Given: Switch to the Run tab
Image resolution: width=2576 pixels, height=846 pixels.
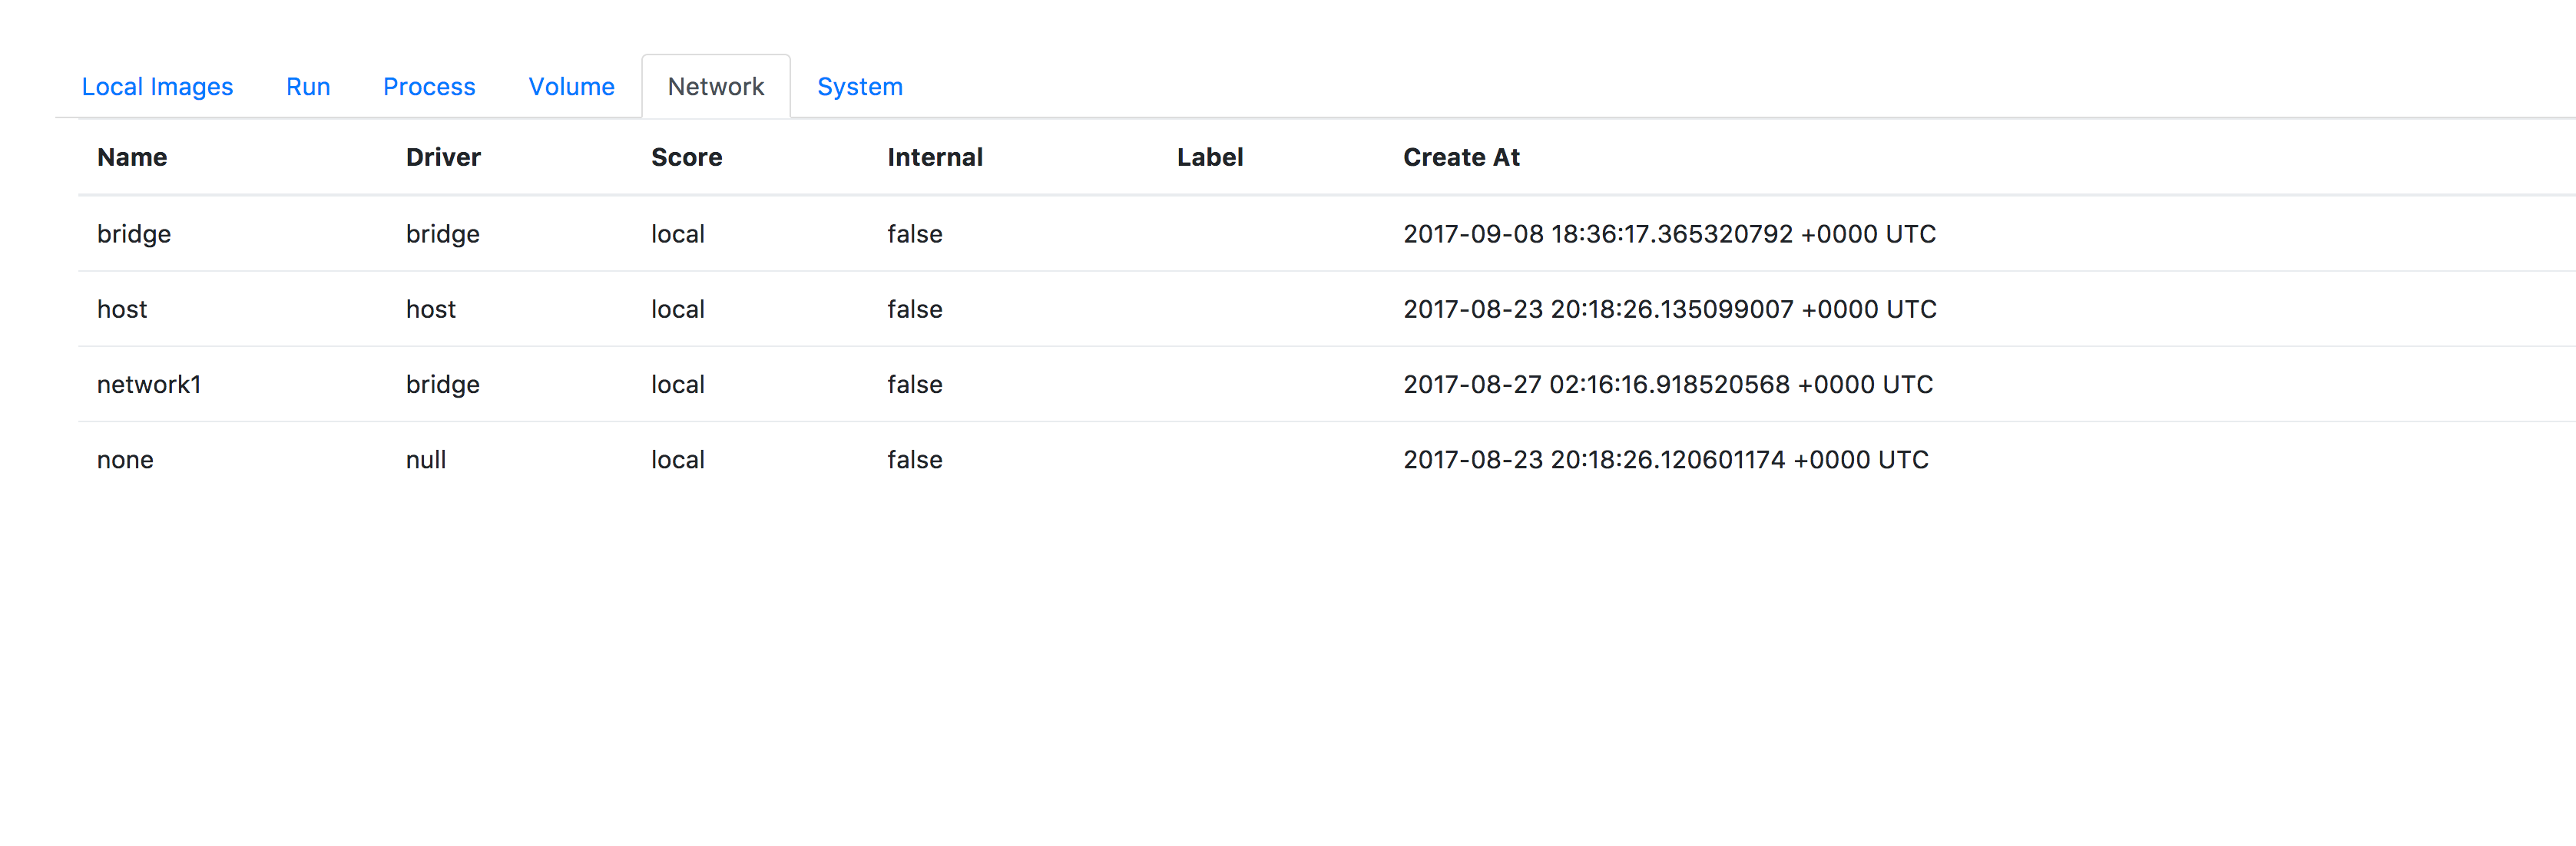Looking at the screenshot, I should point(308,87).
